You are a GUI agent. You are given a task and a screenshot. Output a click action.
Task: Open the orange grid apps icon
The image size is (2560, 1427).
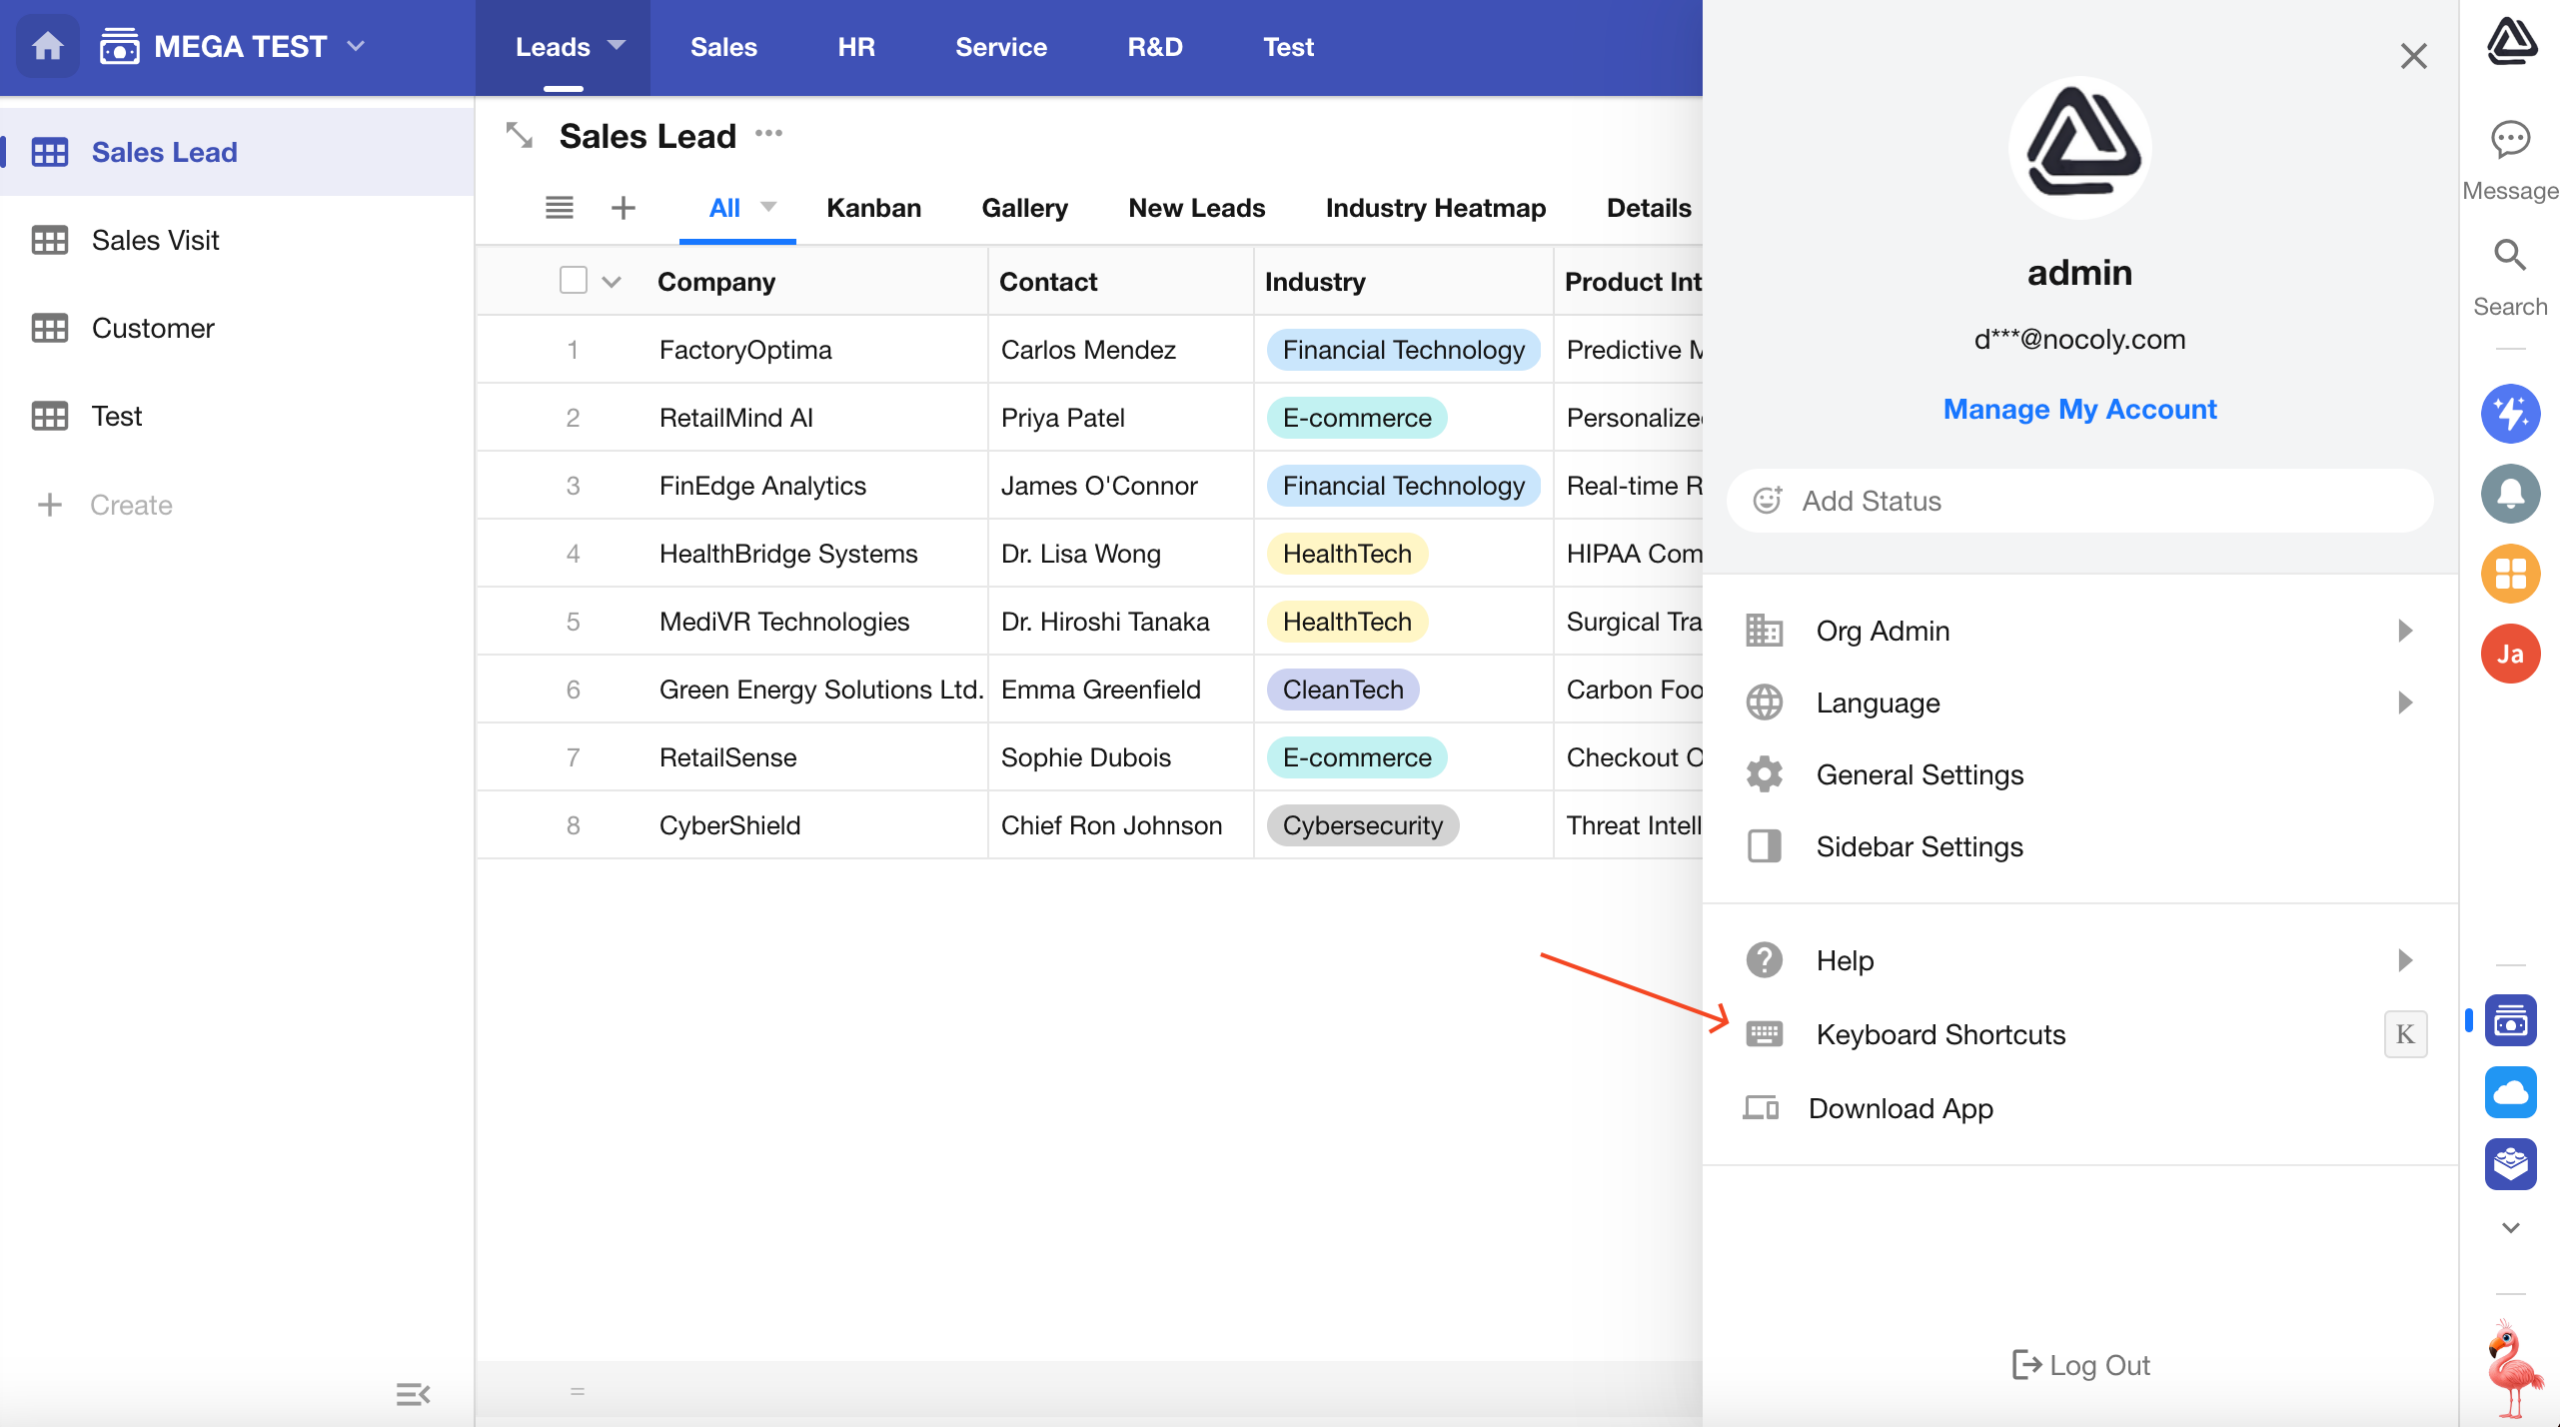(x=2510, y=574)
